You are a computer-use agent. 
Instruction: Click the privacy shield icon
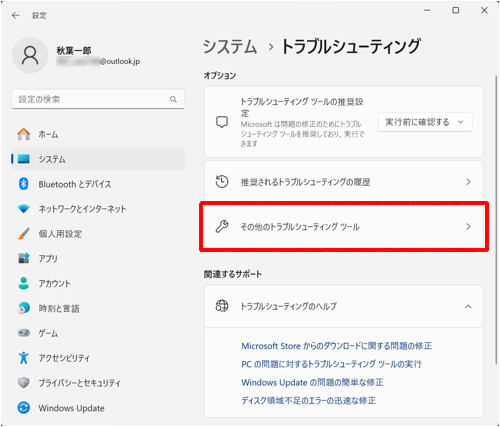click(24, 383)
